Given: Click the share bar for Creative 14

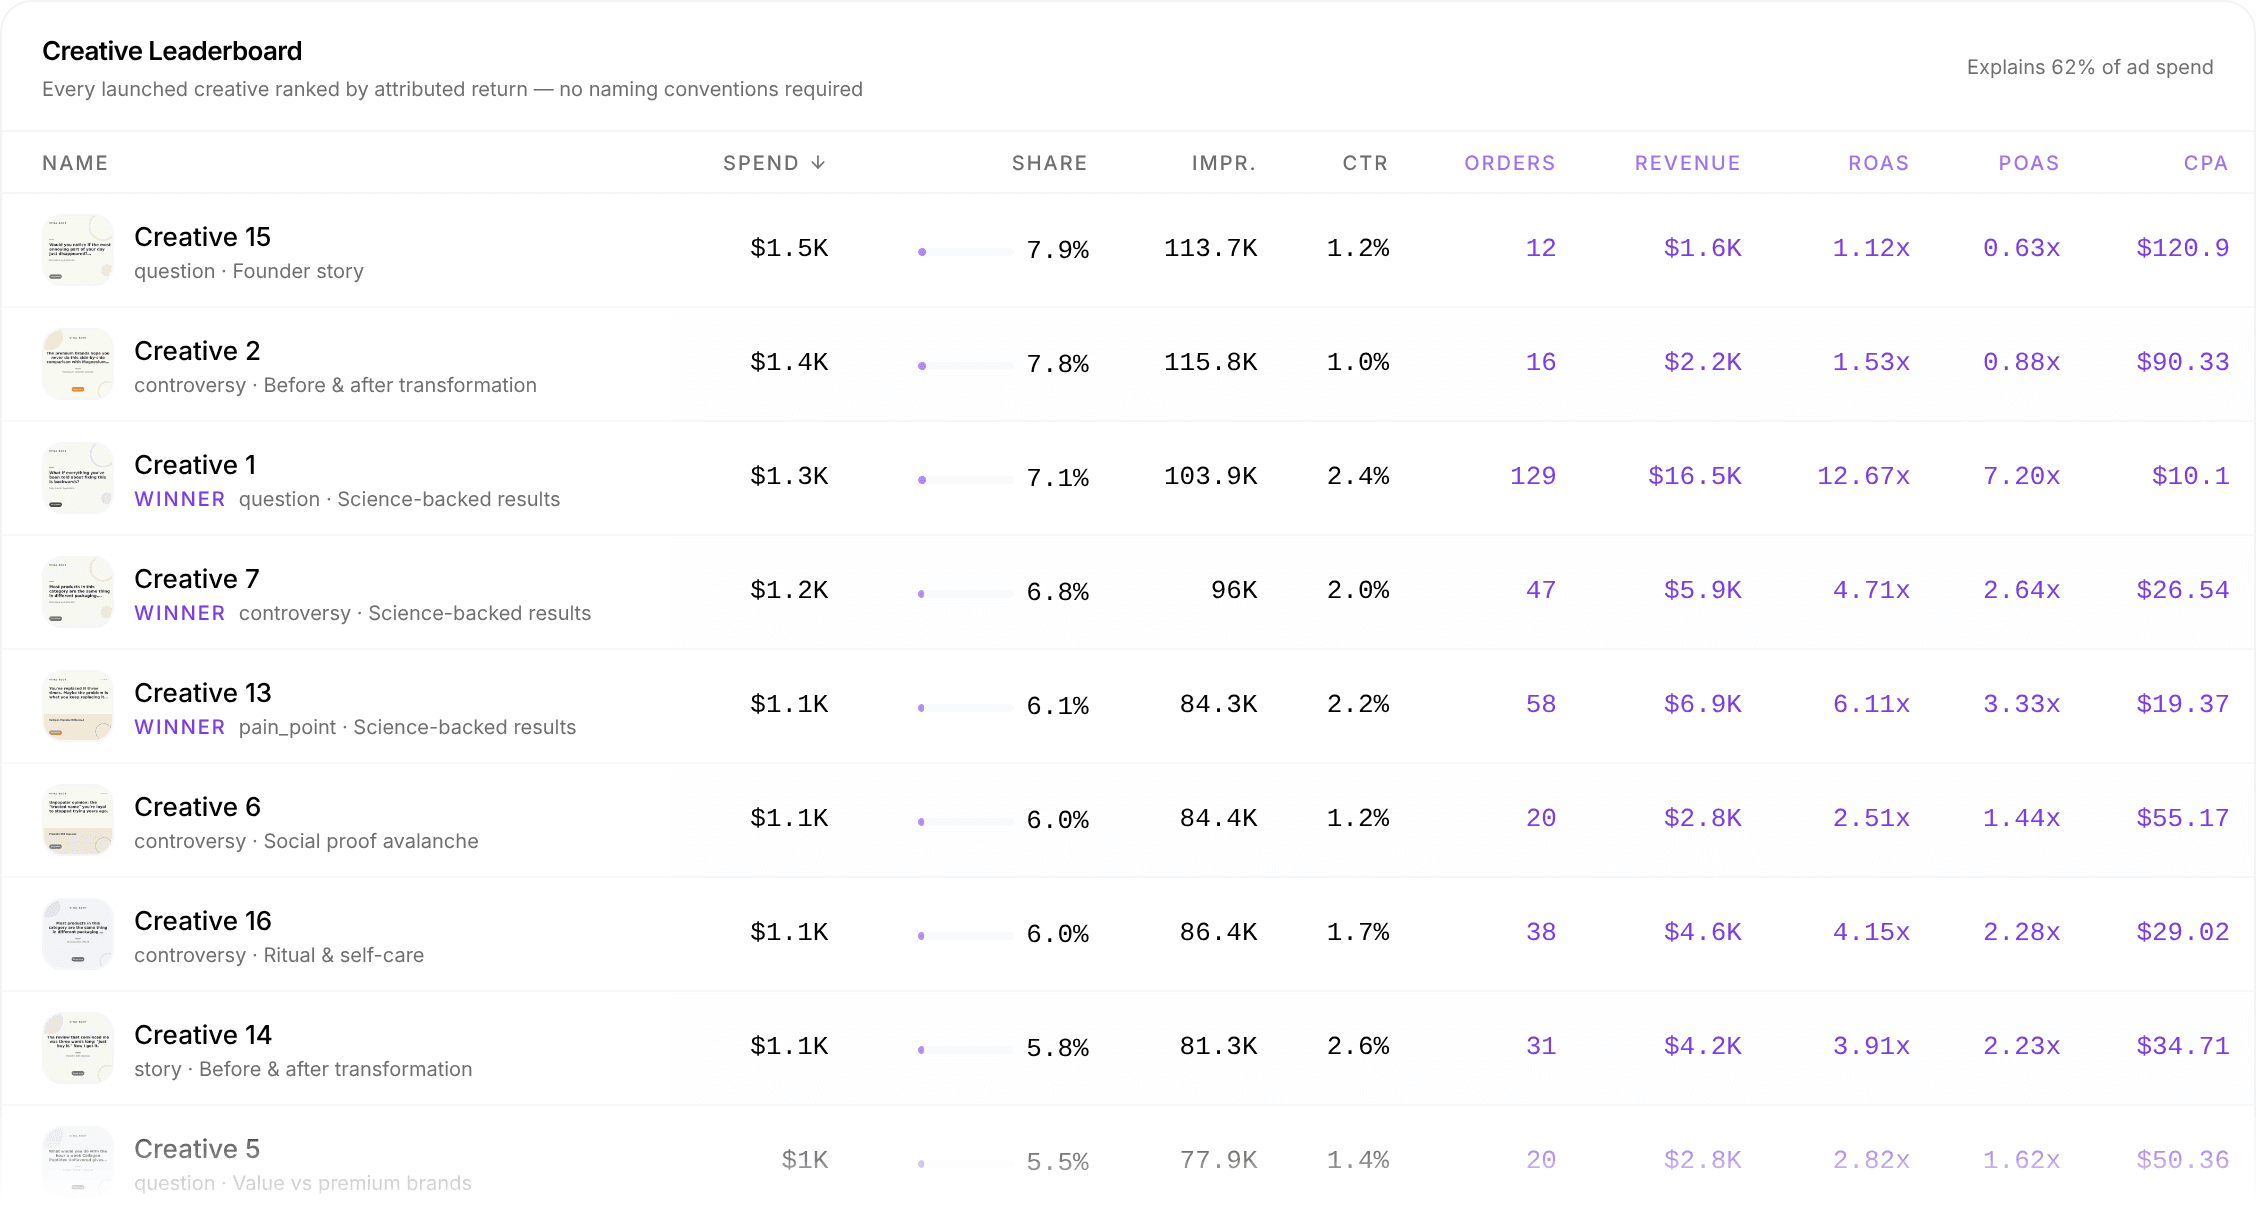Looking at the screenshot, I should [x=965, y=1050].
